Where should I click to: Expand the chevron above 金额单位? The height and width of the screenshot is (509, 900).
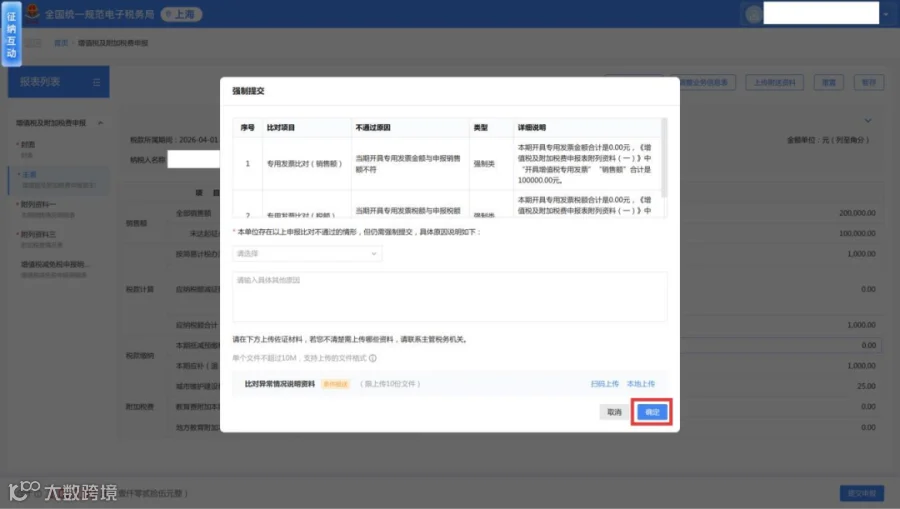(x=868, y=121)
